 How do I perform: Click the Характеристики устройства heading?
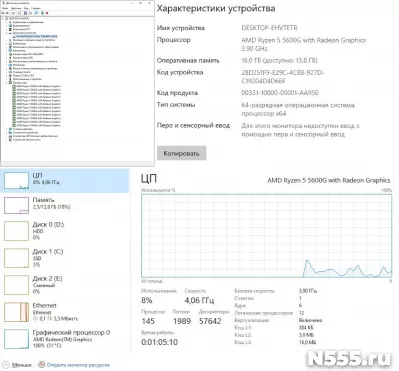[x=216, y=8]
